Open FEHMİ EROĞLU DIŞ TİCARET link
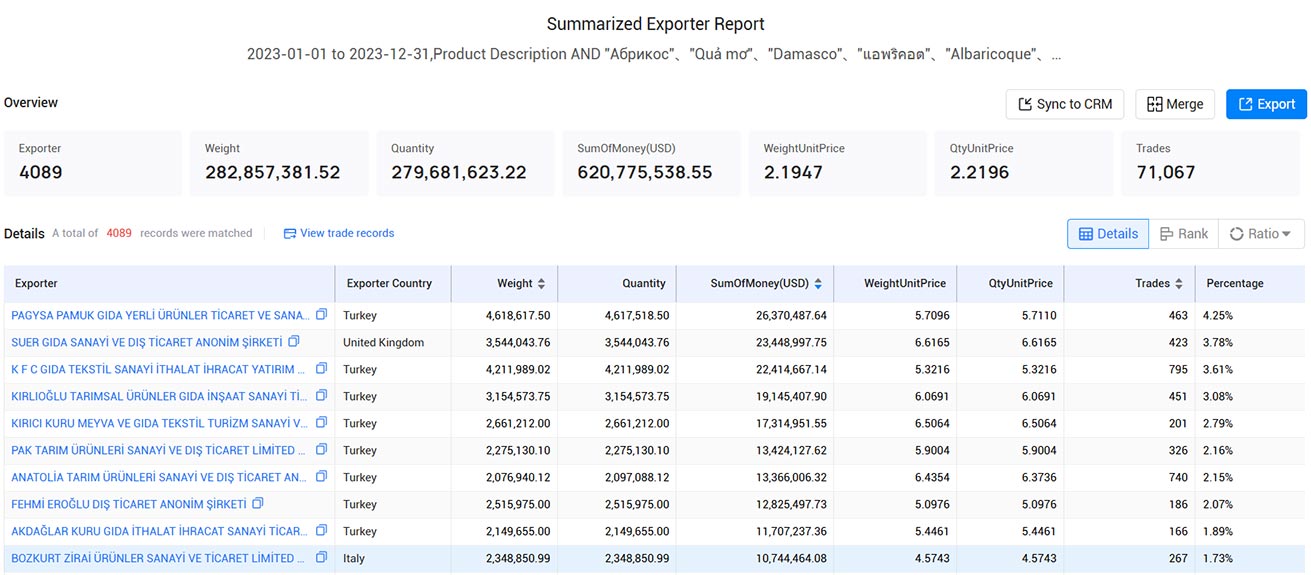Screen dimensions: 1311x575 point(129,504)
